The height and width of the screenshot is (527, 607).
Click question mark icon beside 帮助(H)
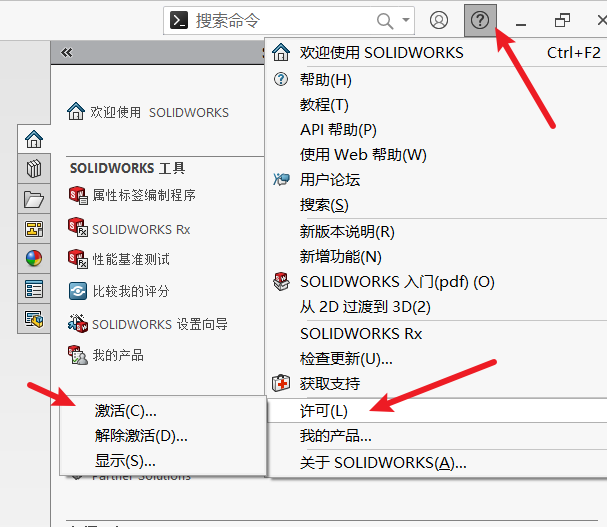(281, 79)
